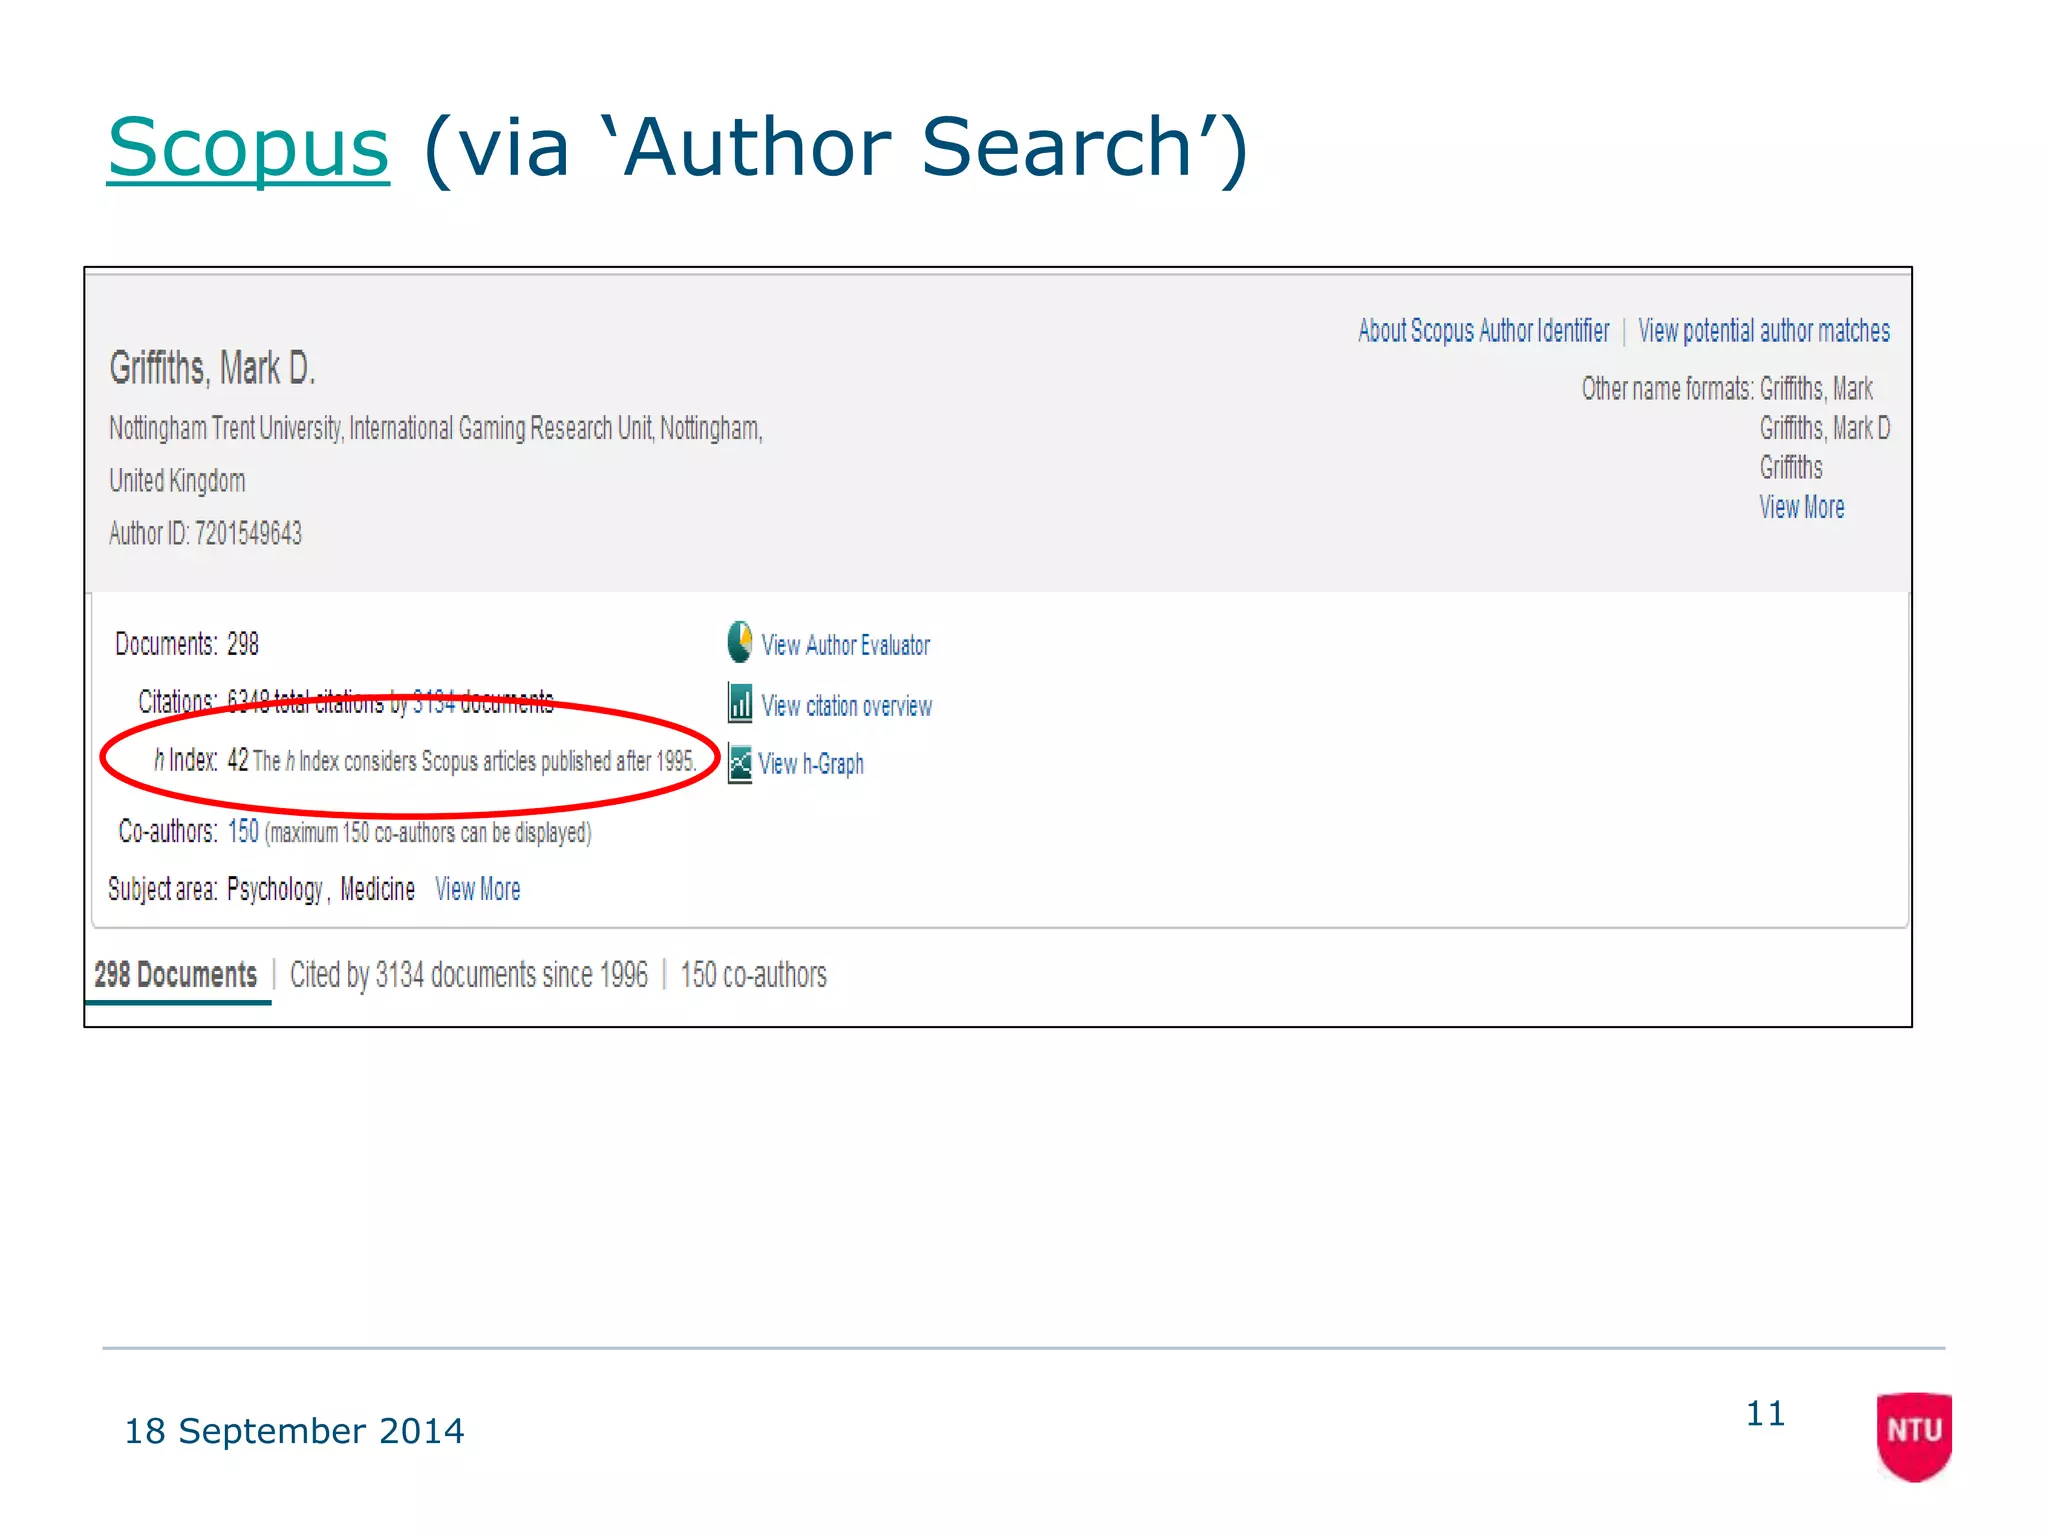Expand View More under other name formats
2048x1536 pixels.
point(1802,507)
